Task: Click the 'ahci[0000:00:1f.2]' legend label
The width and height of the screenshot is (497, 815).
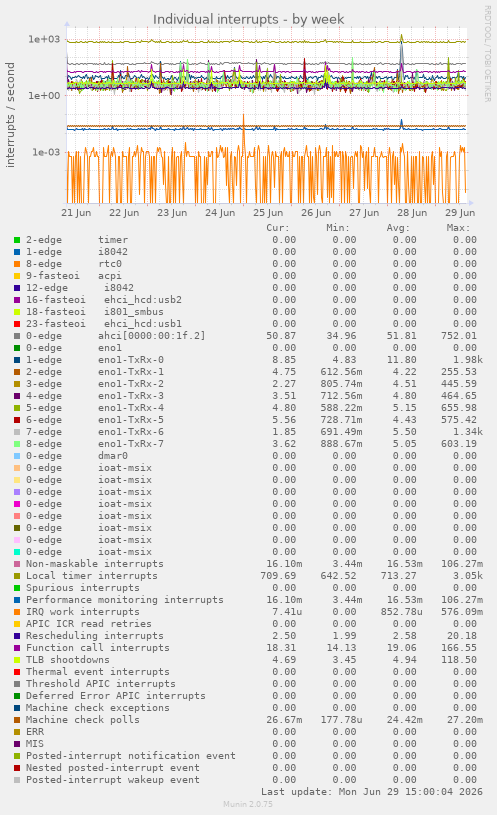Action: [152, 336]
